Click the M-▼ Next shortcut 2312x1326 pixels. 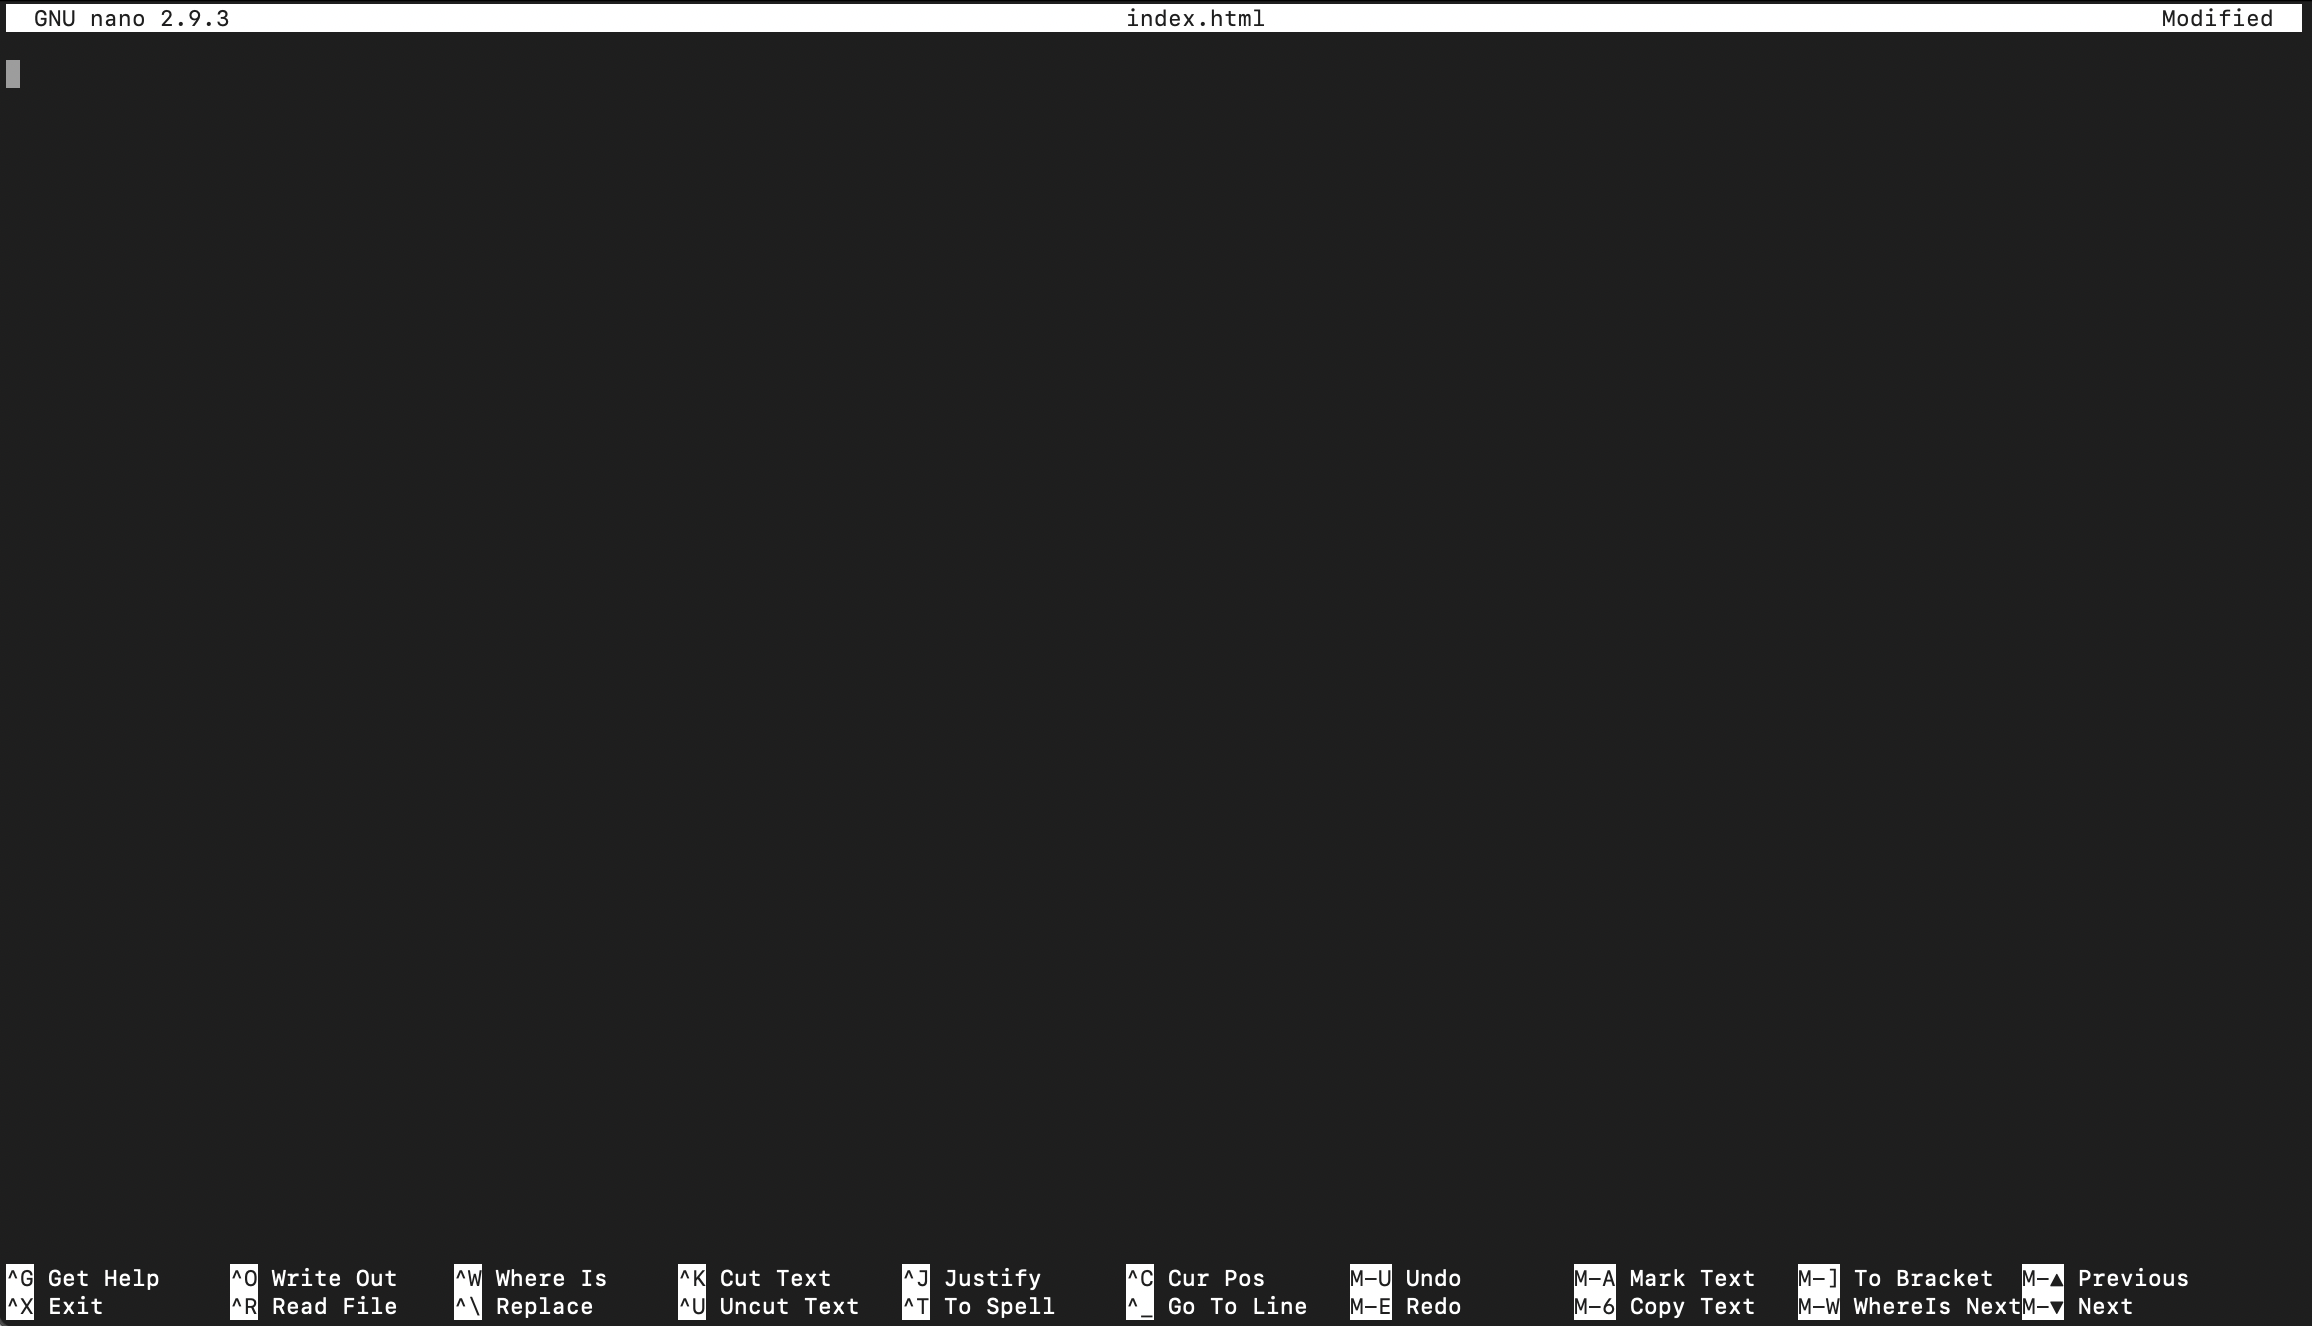2078,1306
